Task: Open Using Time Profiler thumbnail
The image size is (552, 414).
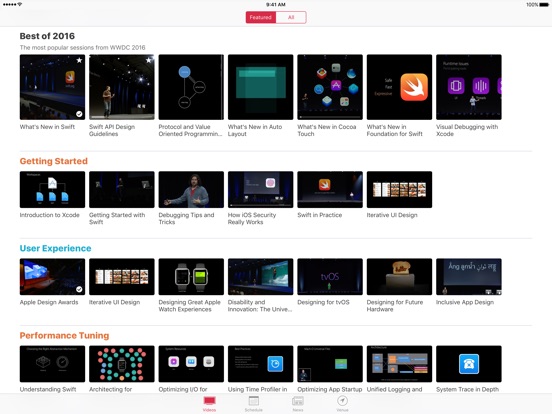Action: click(261, 364)
